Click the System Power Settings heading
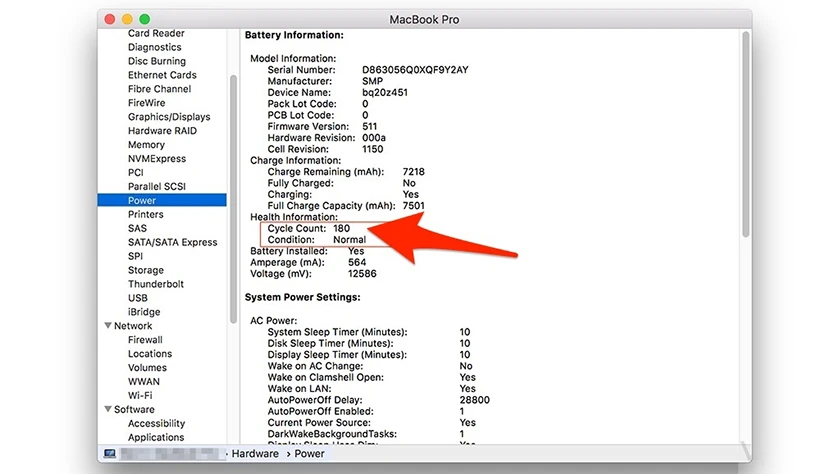Image resolution: width=840 pixels, height=474 pixels. [x=302, y=297]
